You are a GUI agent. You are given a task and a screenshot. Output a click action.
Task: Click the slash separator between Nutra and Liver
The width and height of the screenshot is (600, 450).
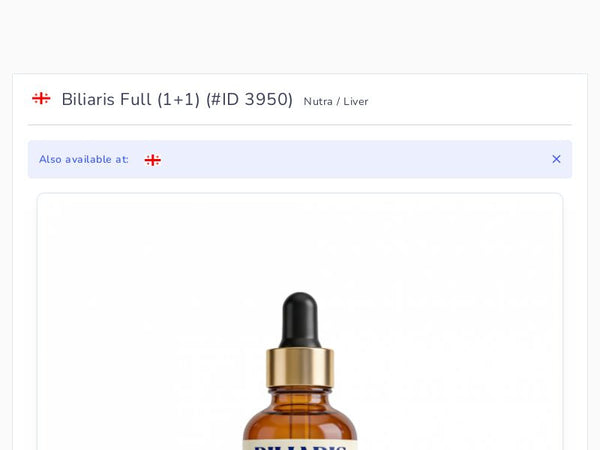click(338, 102)
